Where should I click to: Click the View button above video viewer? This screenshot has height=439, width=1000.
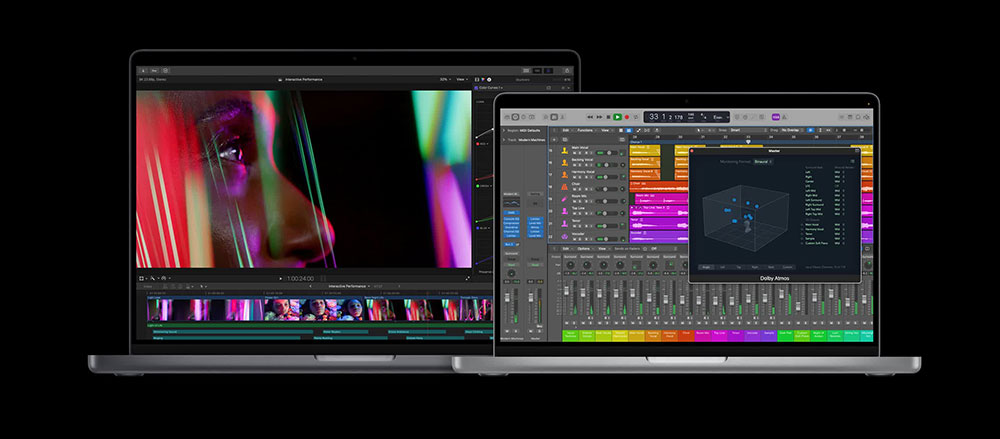point(461,79)
